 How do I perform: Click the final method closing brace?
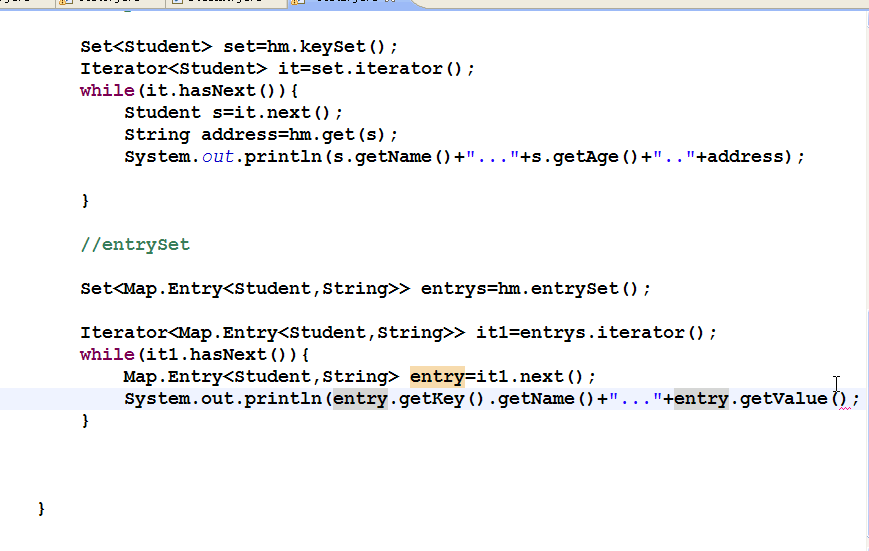42,508
